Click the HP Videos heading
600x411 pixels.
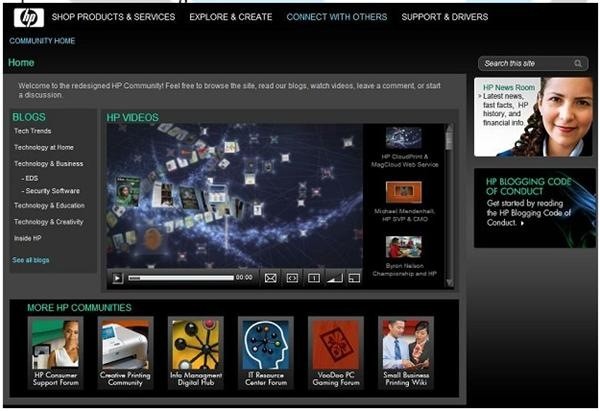pyautogui.click(x=132, y=117)
